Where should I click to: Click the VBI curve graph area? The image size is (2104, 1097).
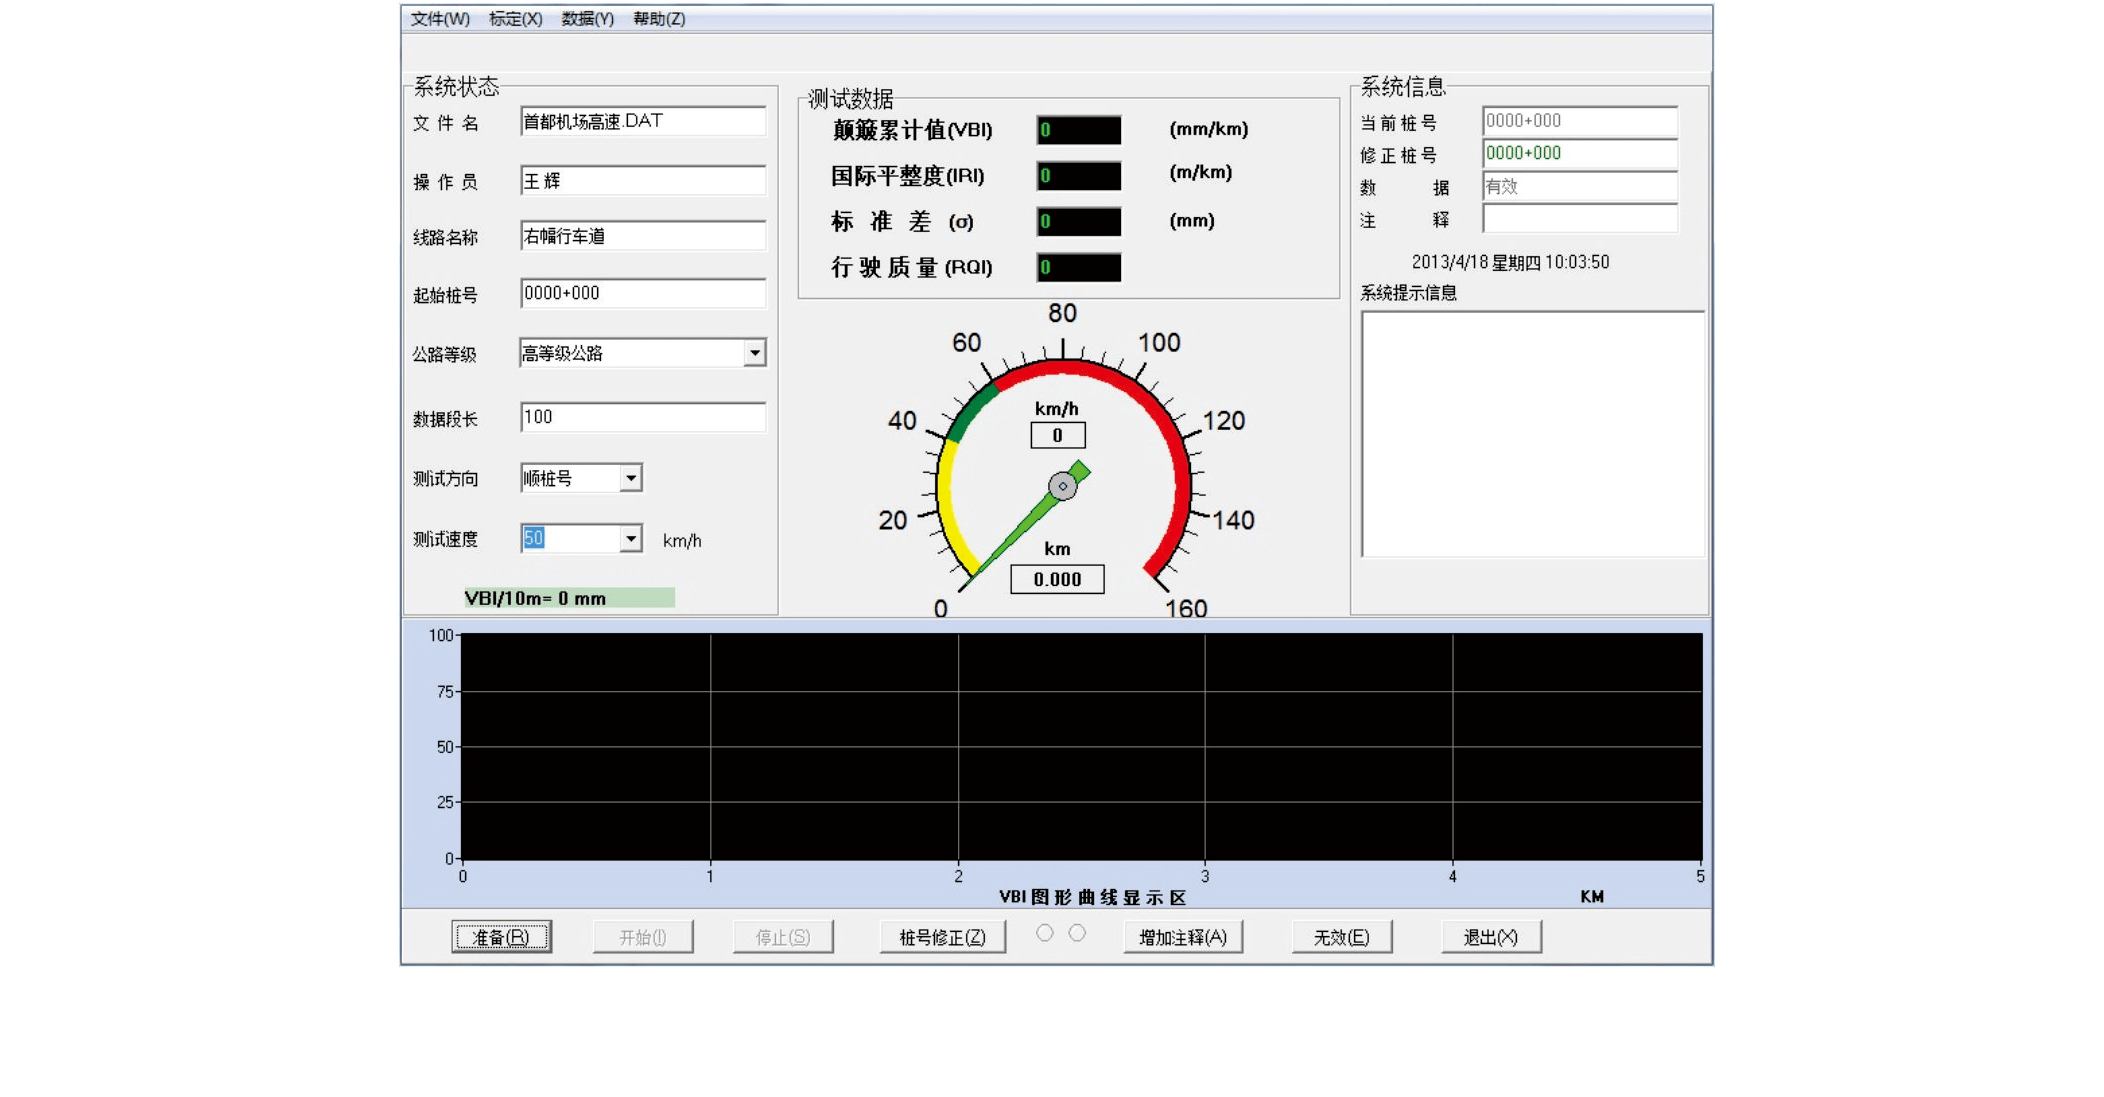1081,746
